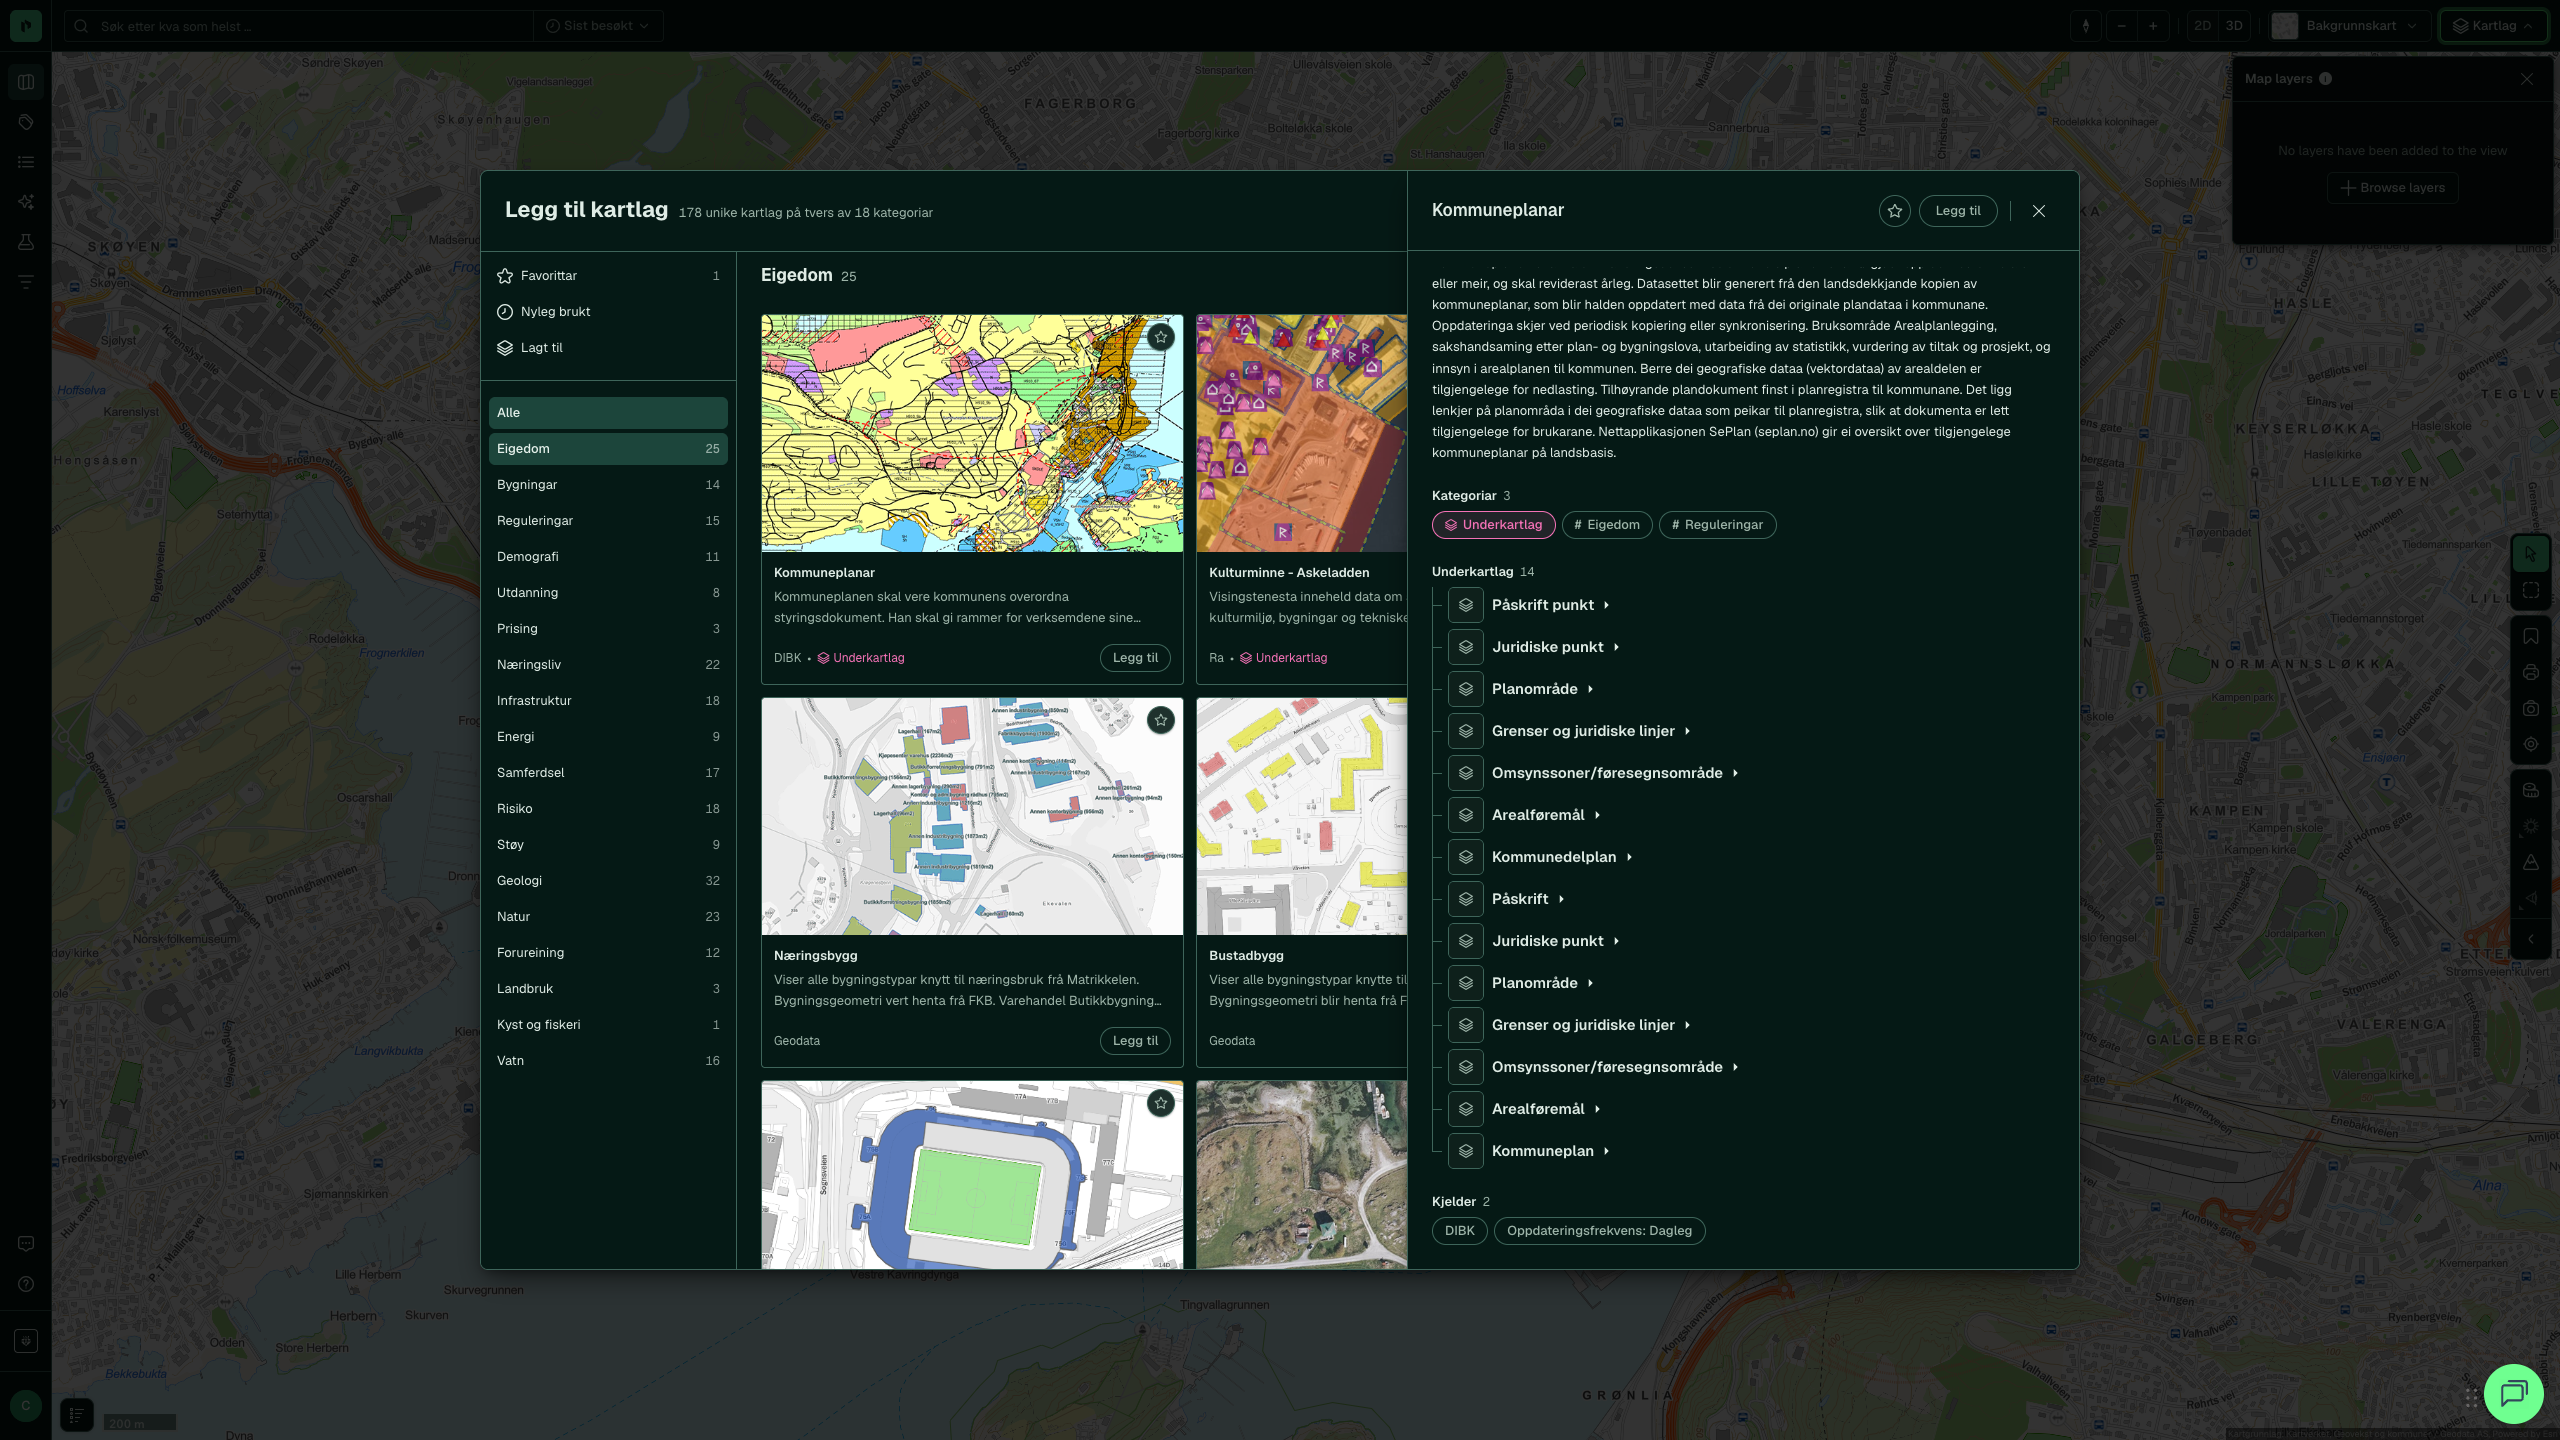Click the Browse layers button
The height and width of the screenshot is (1440, 2560).
click(x=2392, y=188)
